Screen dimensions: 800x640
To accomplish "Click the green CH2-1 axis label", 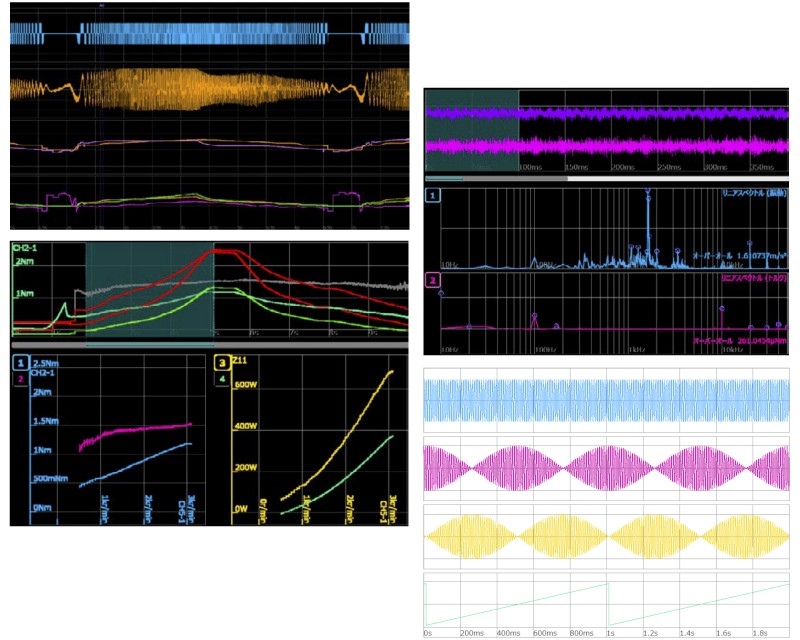I will pyautogui.click(x=25, y=248).
